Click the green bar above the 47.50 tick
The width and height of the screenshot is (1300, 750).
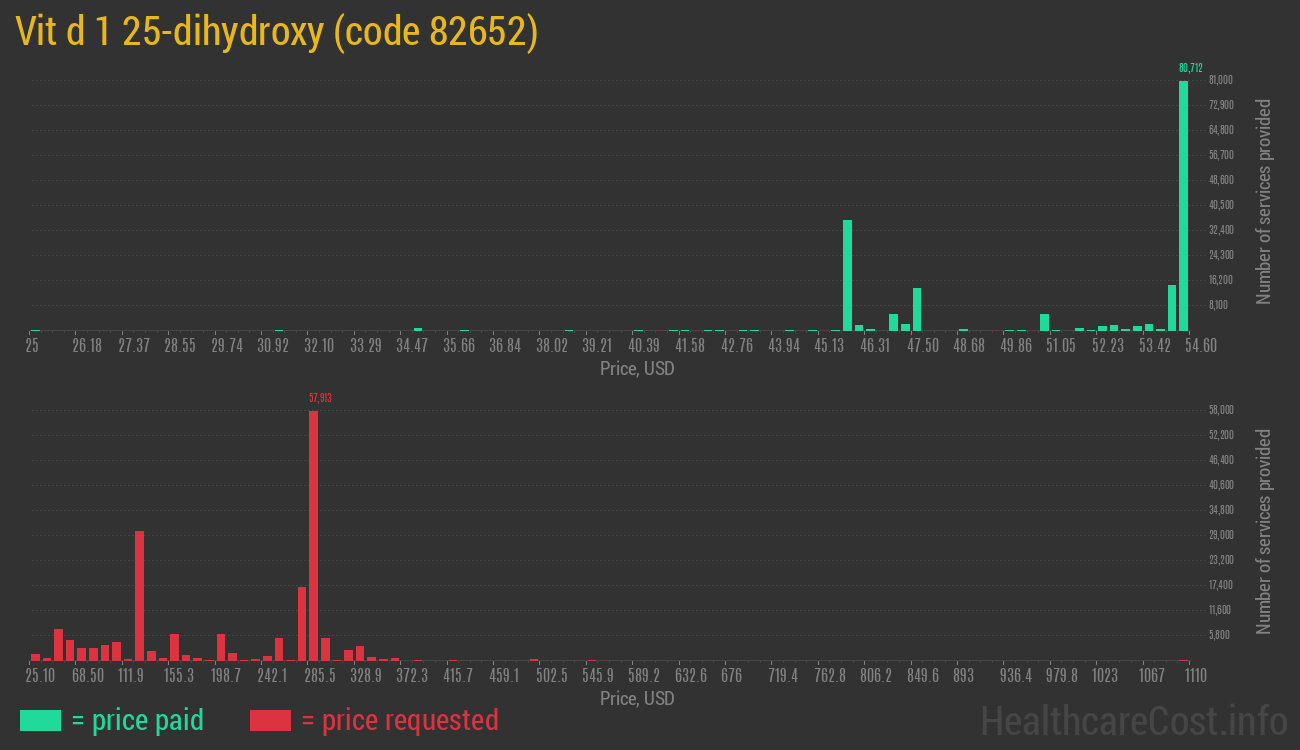[x=916, y=309]
